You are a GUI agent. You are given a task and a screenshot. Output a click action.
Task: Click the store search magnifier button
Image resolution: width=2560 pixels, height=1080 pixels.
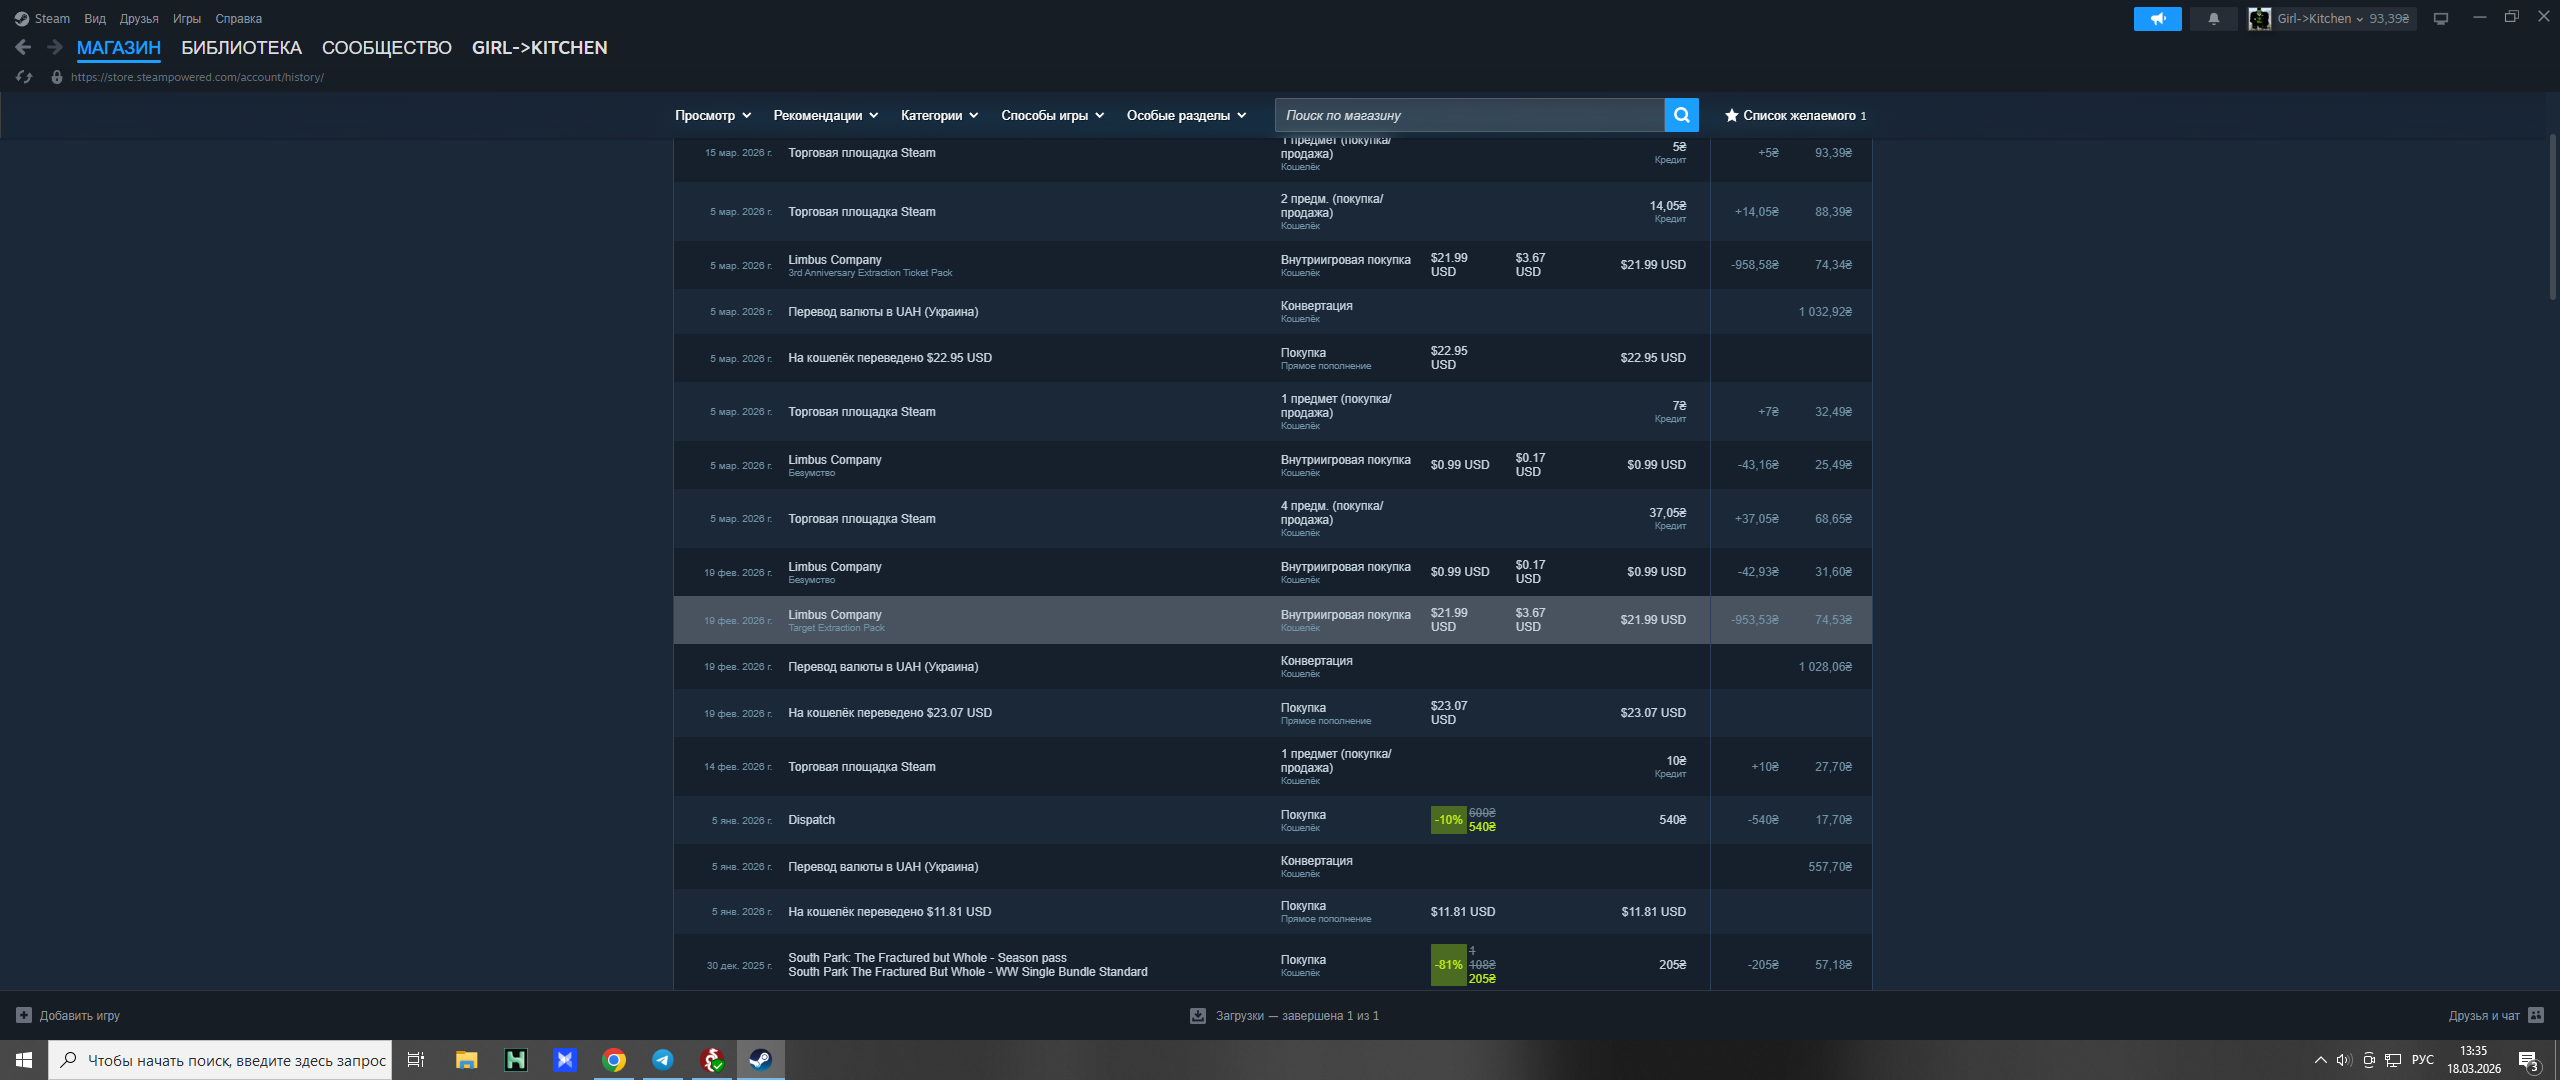tap(1681, 115)
